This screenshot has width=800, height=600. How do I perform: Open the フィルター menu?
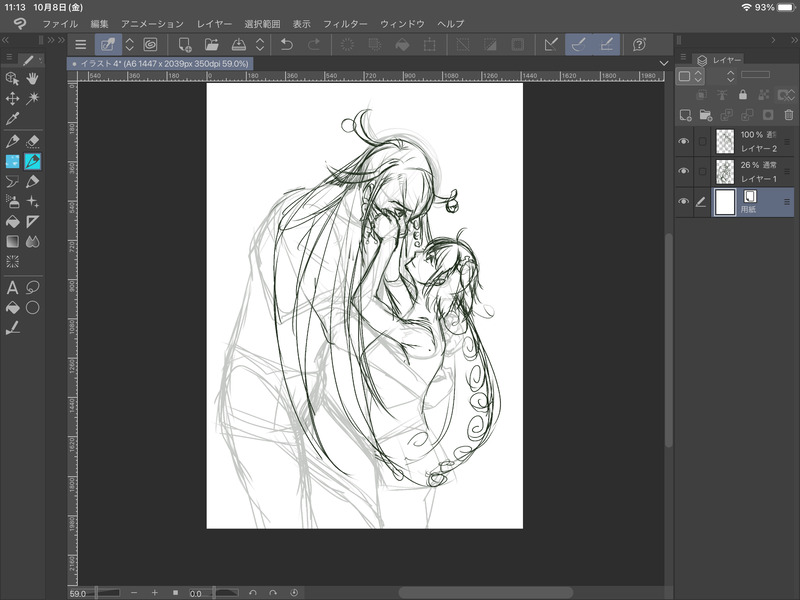pyautogui.click(x=345, y=23)
